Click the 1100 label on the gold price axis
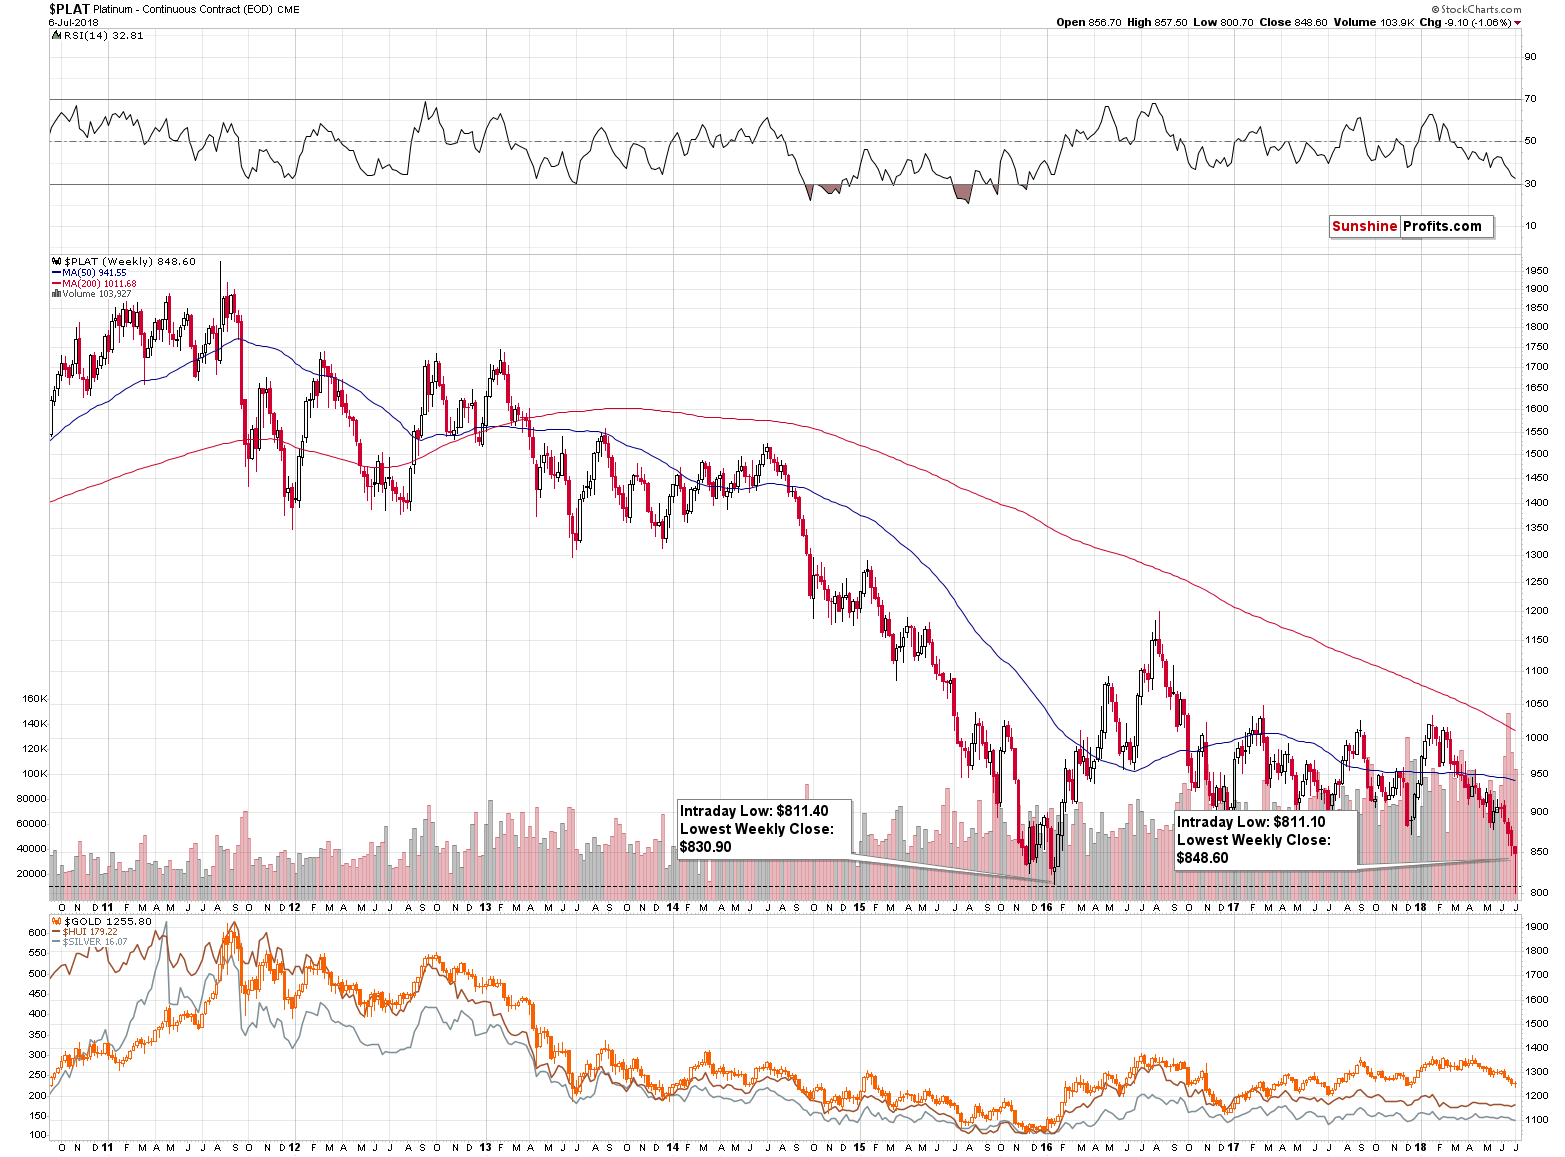 point(1536,1121)
